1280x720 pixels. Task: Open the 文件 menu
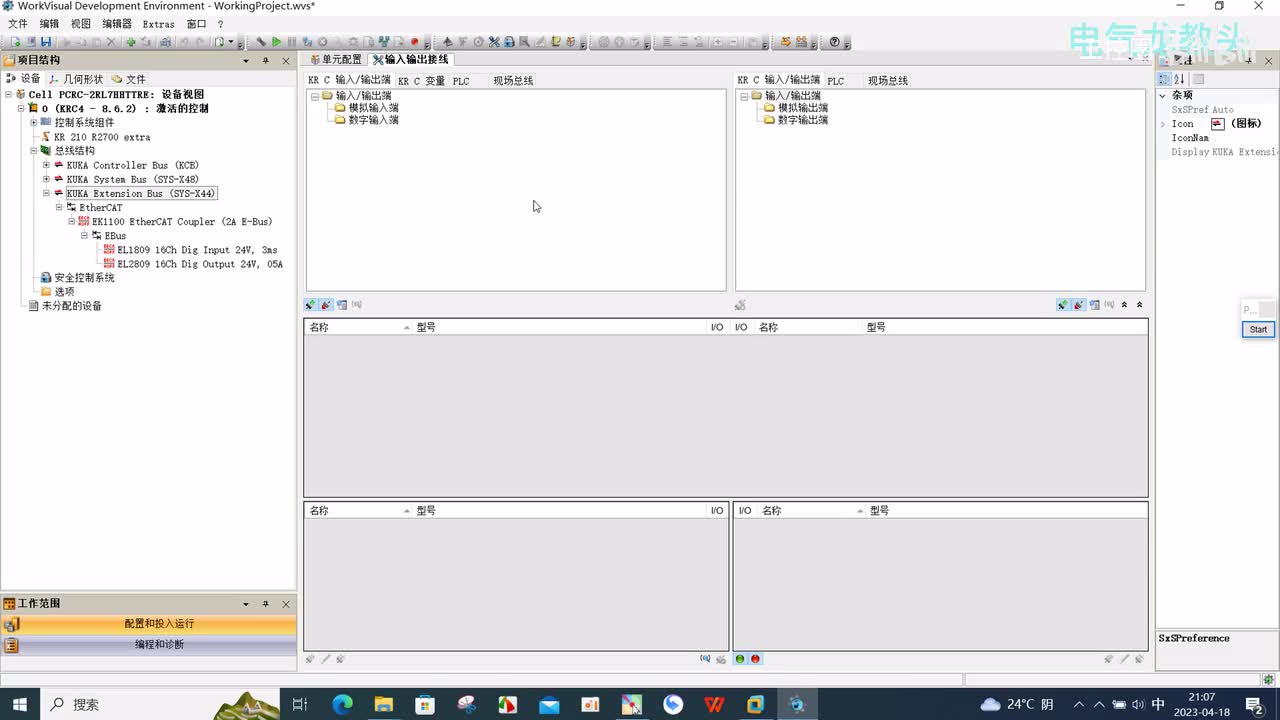pos(18,24)
